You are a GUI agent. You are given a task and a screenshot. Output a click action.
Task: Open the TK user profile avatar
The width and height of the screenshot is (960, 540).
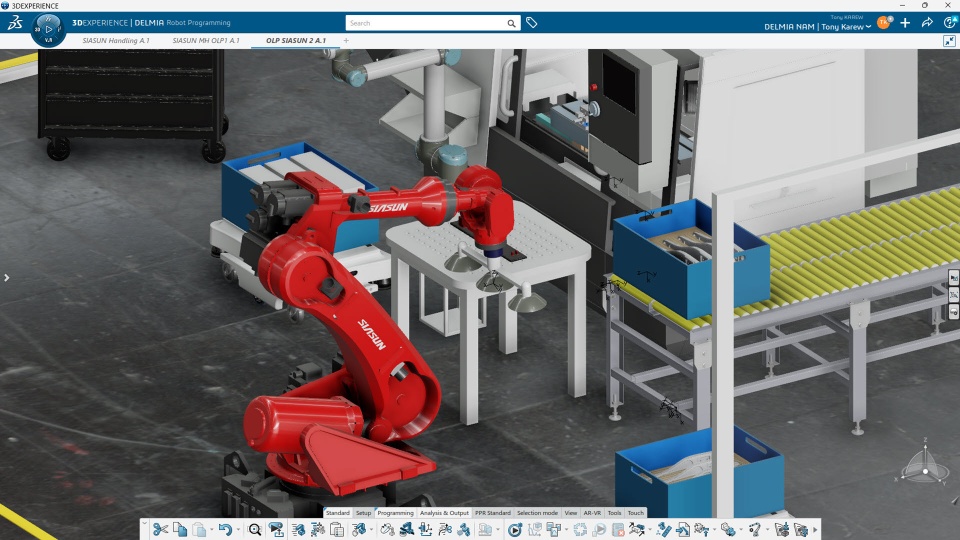click(884, 23)
